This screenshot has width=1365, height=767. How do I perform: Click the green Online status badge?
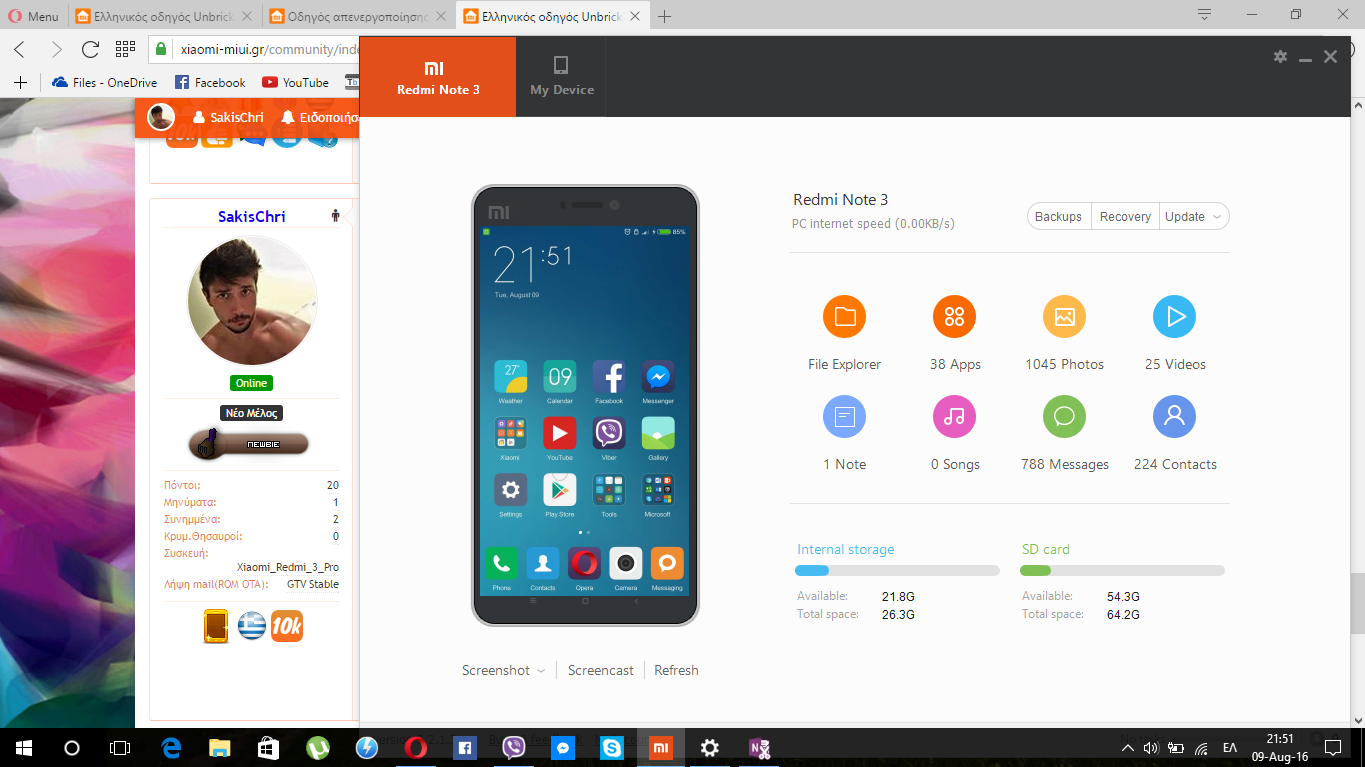point(252,383)
